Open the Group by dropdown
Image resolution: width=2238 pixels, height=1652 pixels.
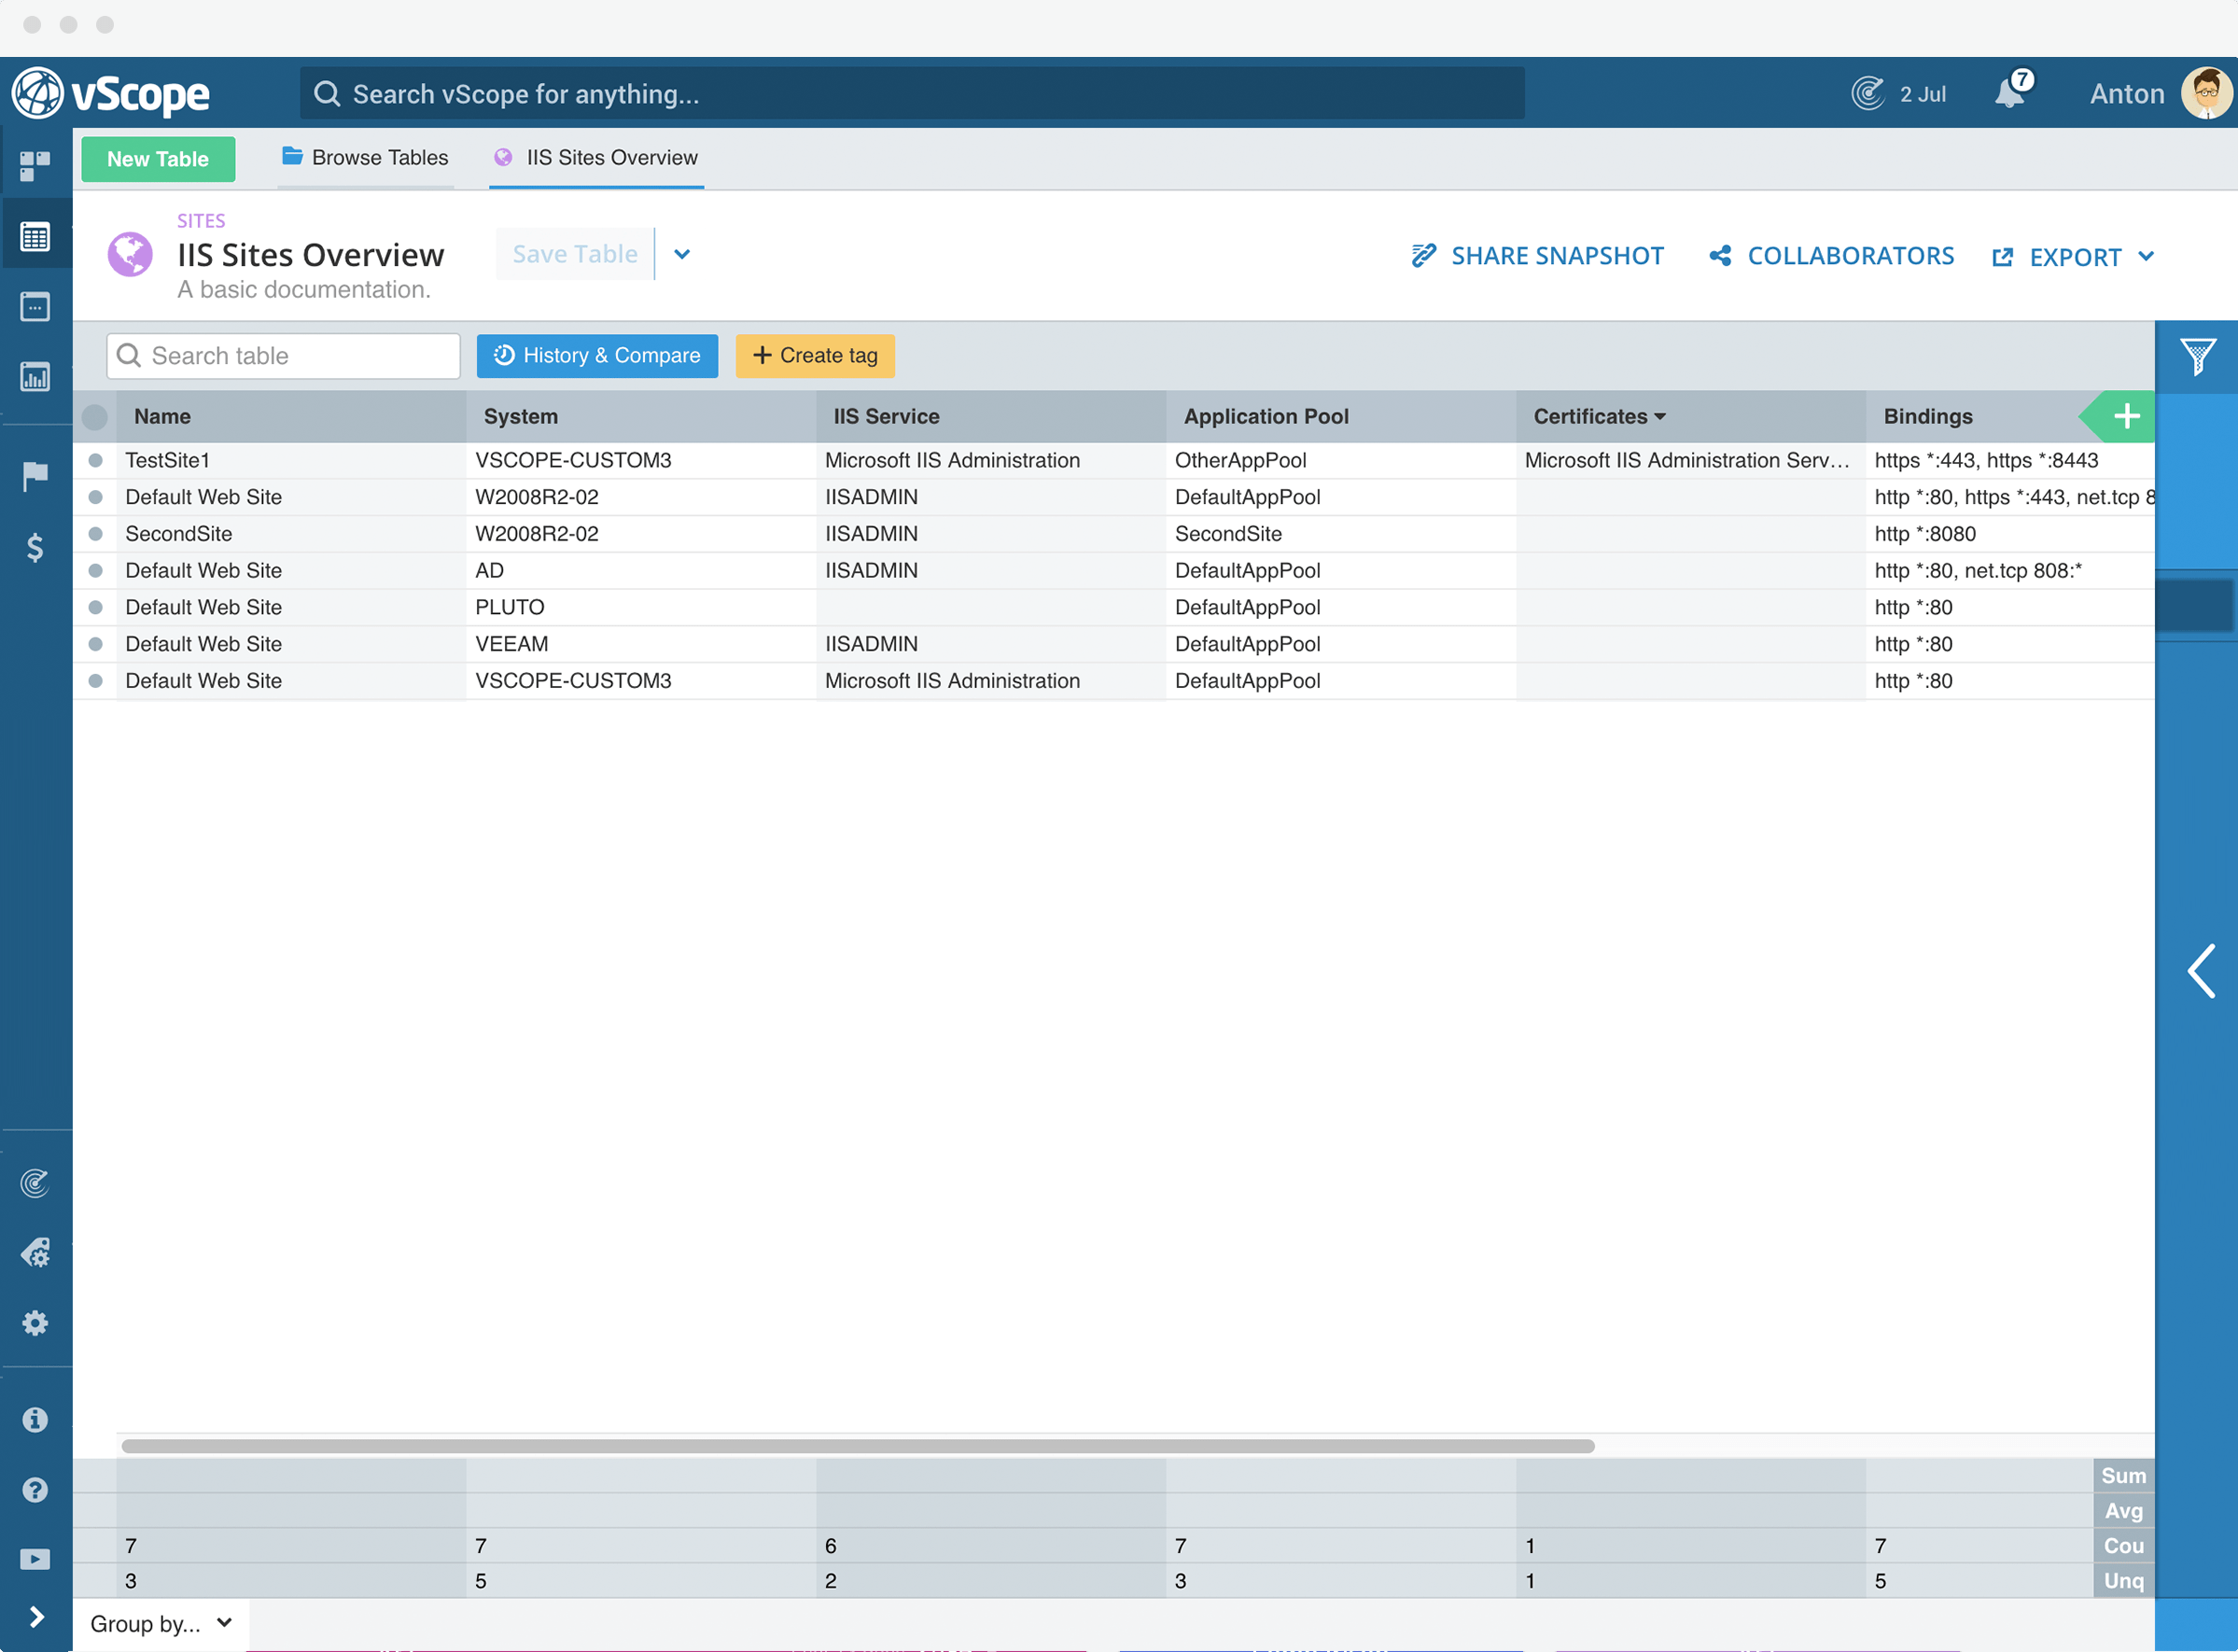point(161,1623)
